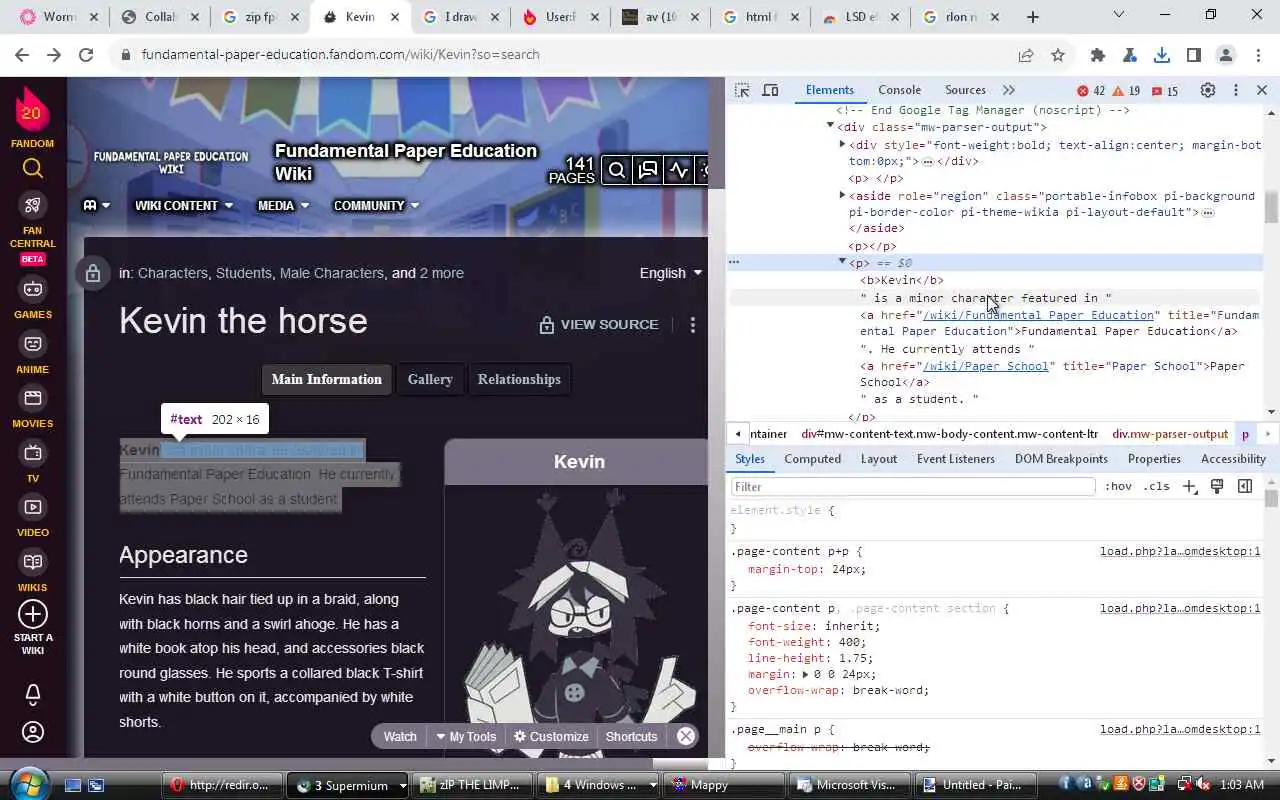This screenshot has width=1280, height=800.
Task: Toggle the device toolbar icon in DevTools
Action: (770, 90)
